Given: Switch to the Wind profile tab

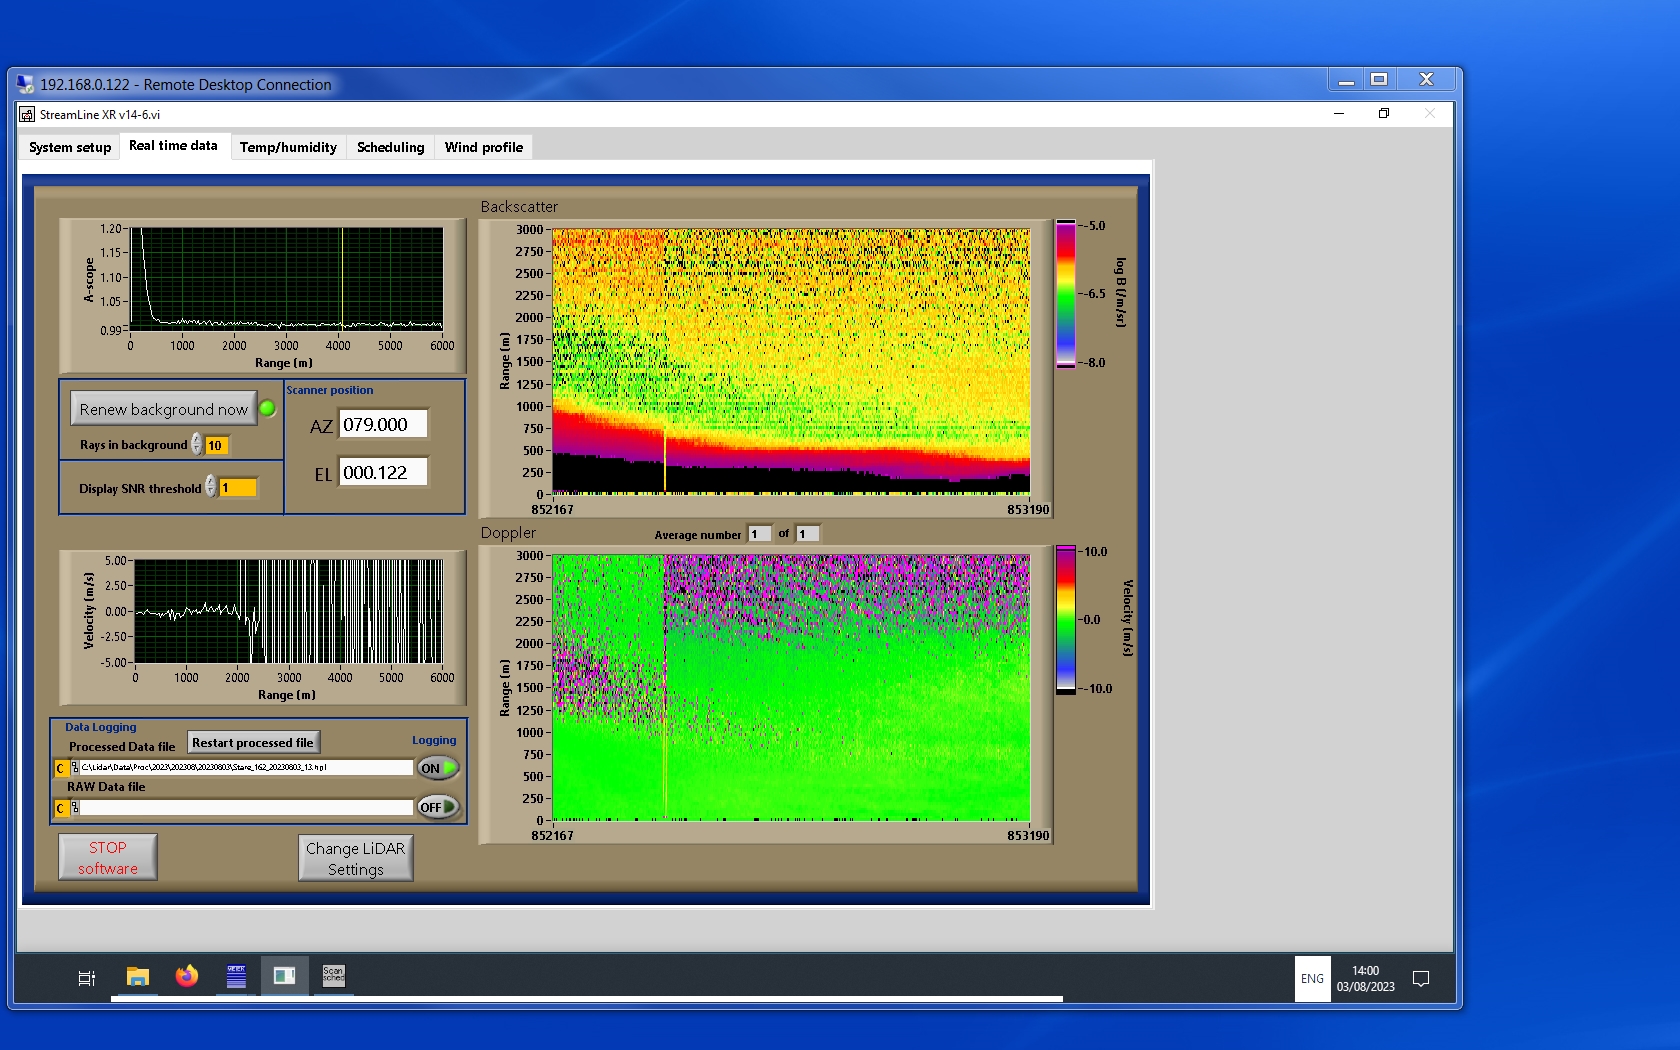Looking at the screenshot, I should click(x=483, y=147).
